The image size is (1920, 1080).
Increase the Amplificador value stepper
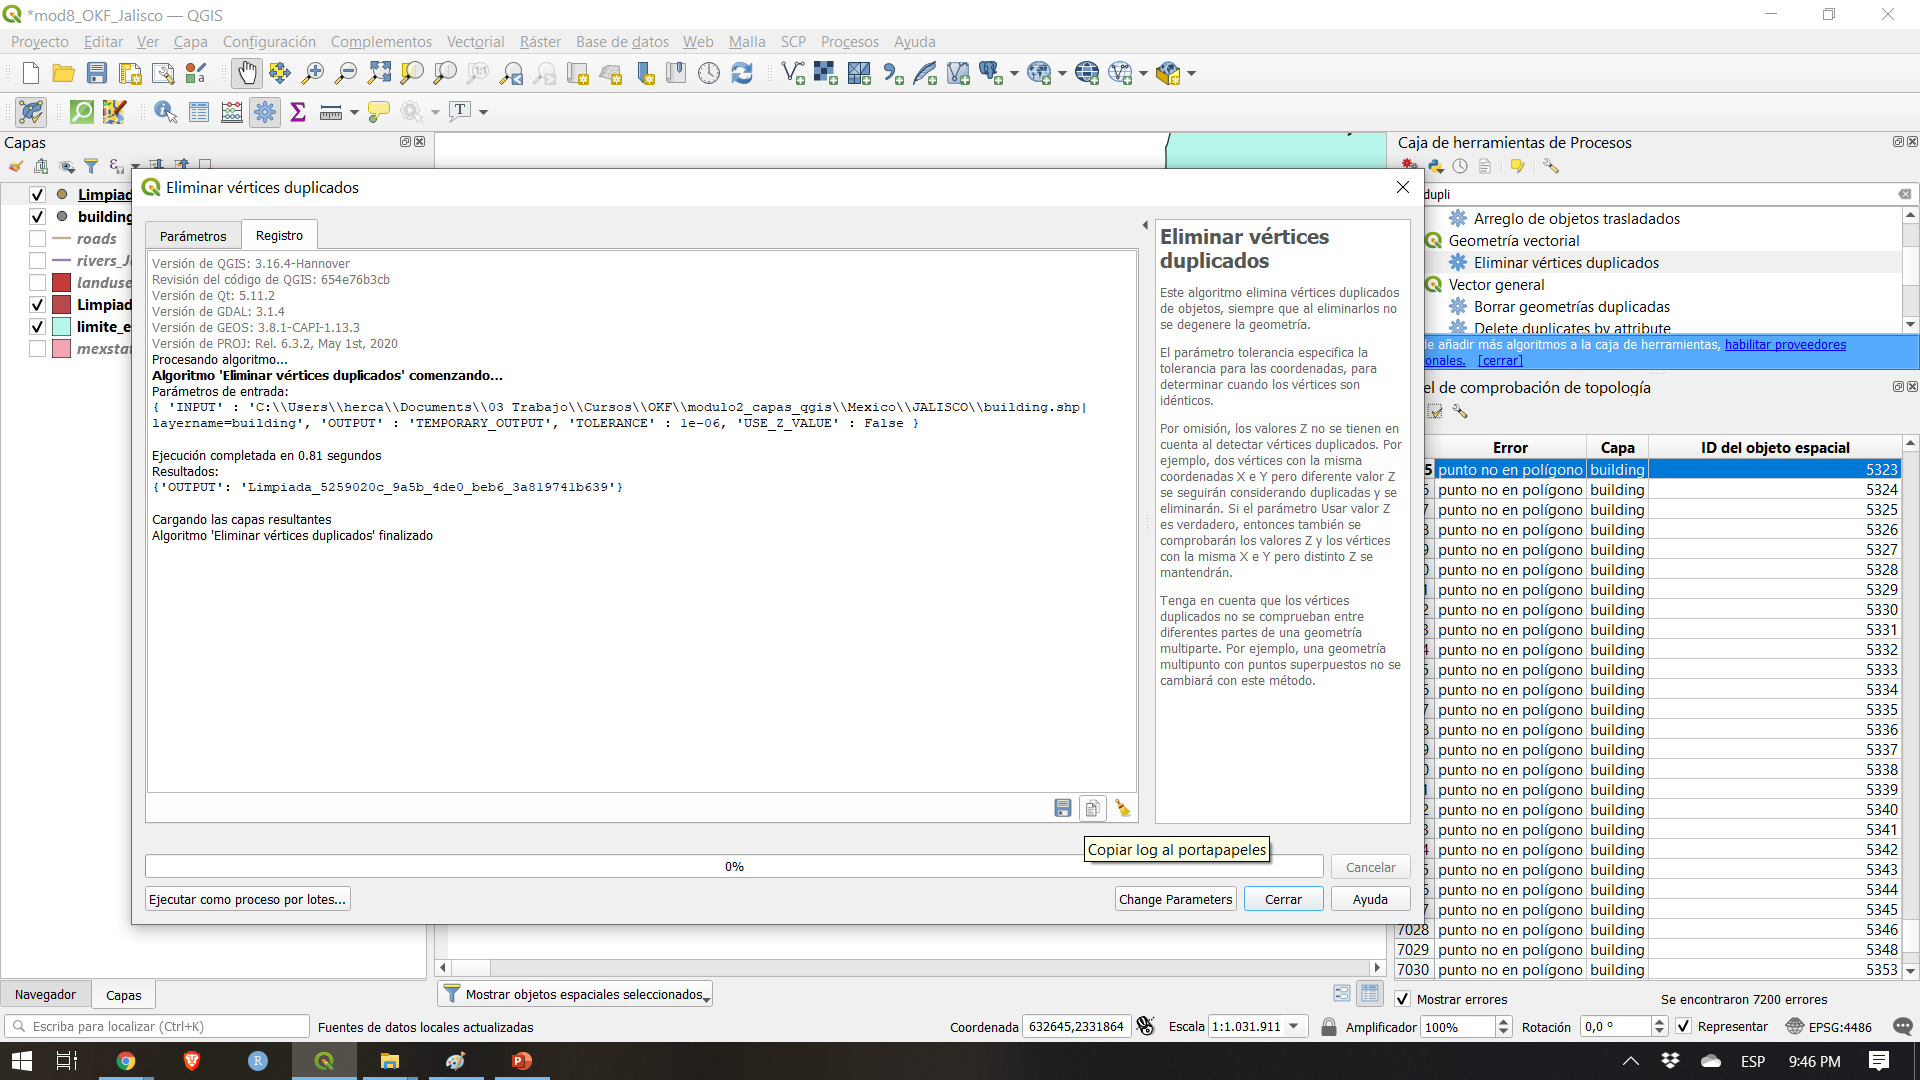click(1503, 1022)
